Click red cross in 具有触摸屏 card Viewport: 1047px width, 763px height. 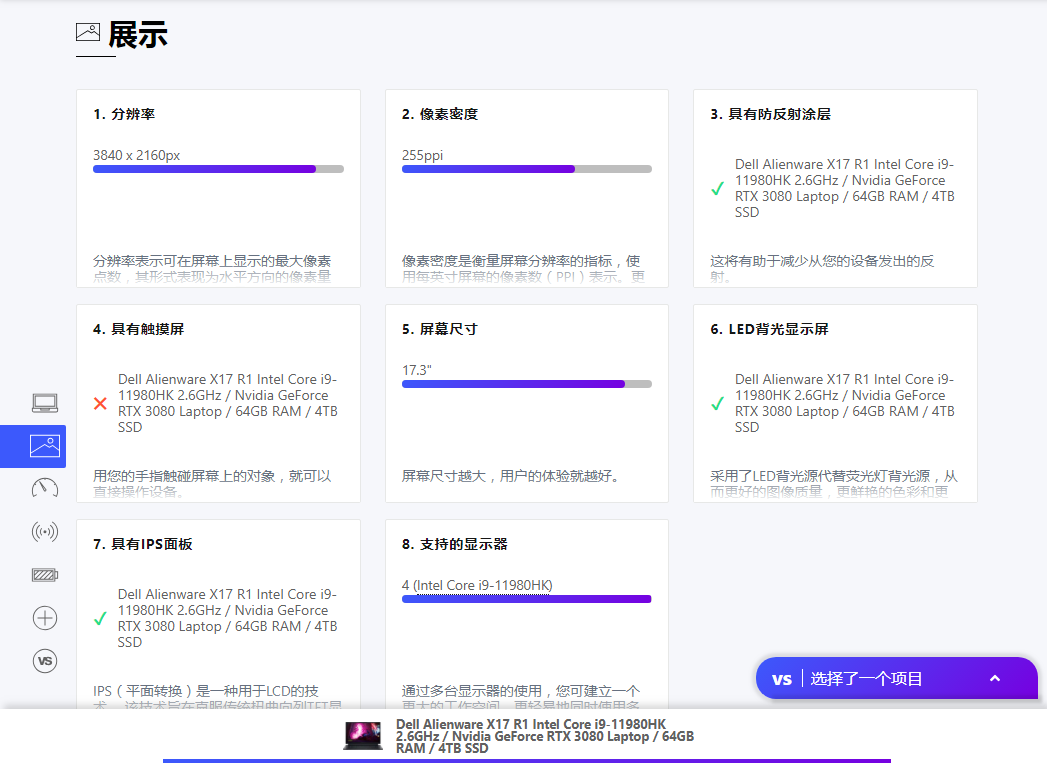tap(100, 403)
